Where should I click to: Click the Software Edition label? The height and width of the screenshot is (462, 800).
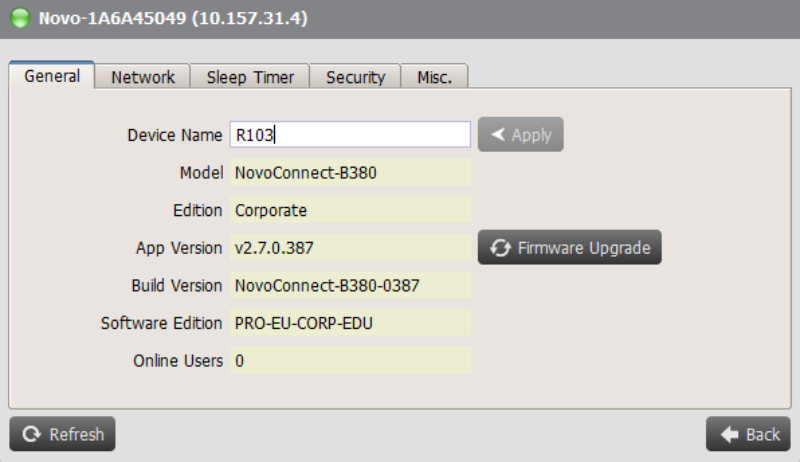coord(161,323)
